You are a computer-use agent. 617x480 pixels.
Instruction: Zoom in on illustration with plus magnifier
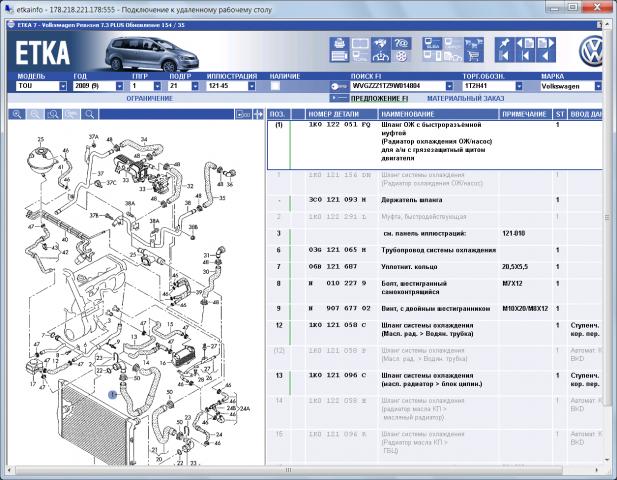click(17, 114)
